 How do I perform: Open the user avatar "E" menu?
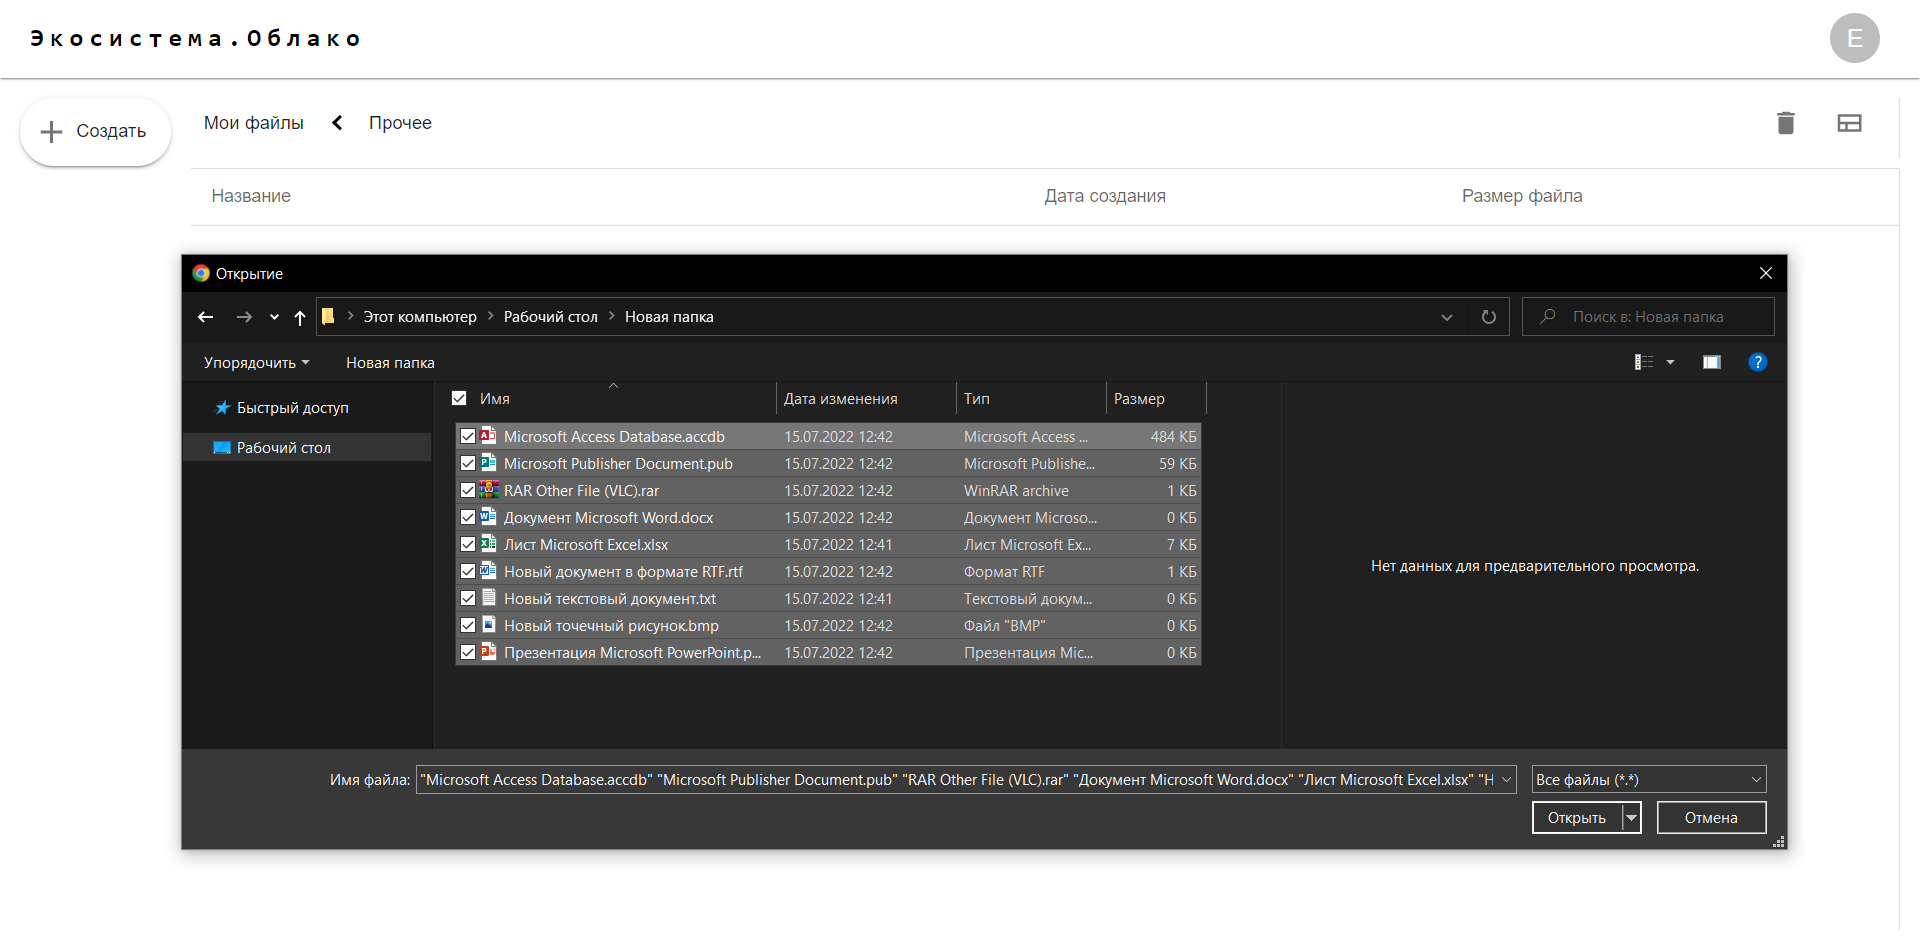tap(1854, 38)
